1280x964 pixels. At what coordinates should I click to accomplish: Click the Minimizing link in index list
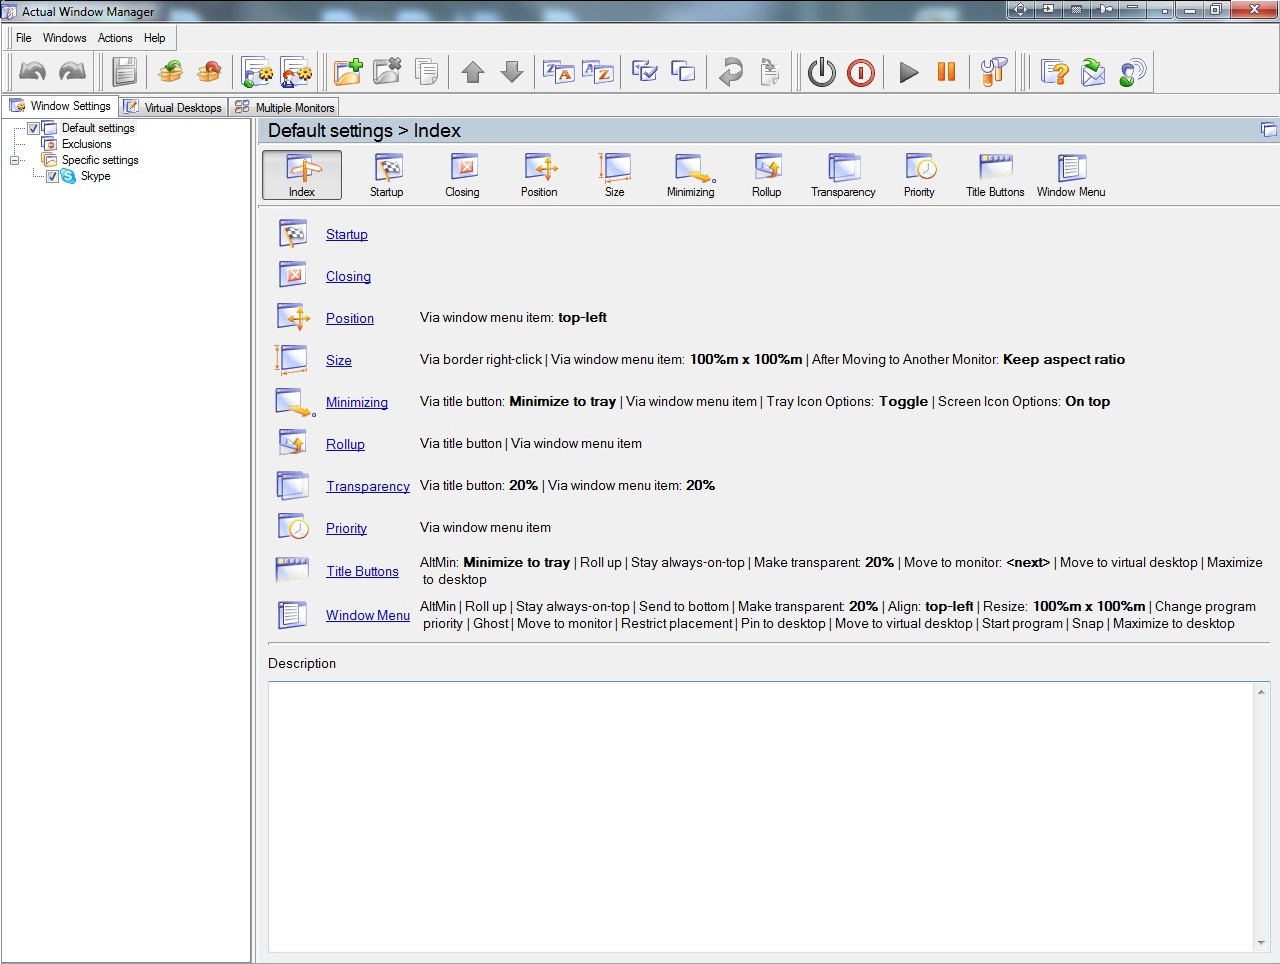pos(356,403)
